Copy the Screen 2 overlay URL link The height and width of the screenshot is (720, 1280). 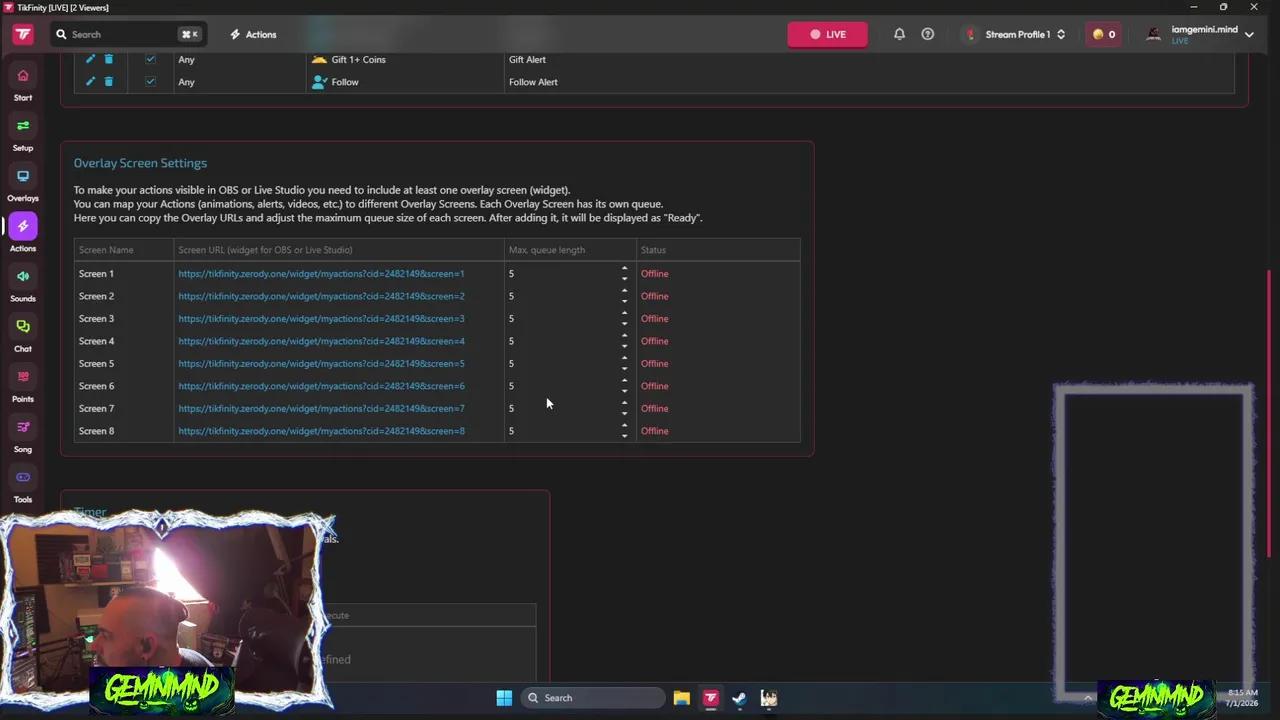tap(321, 296)
